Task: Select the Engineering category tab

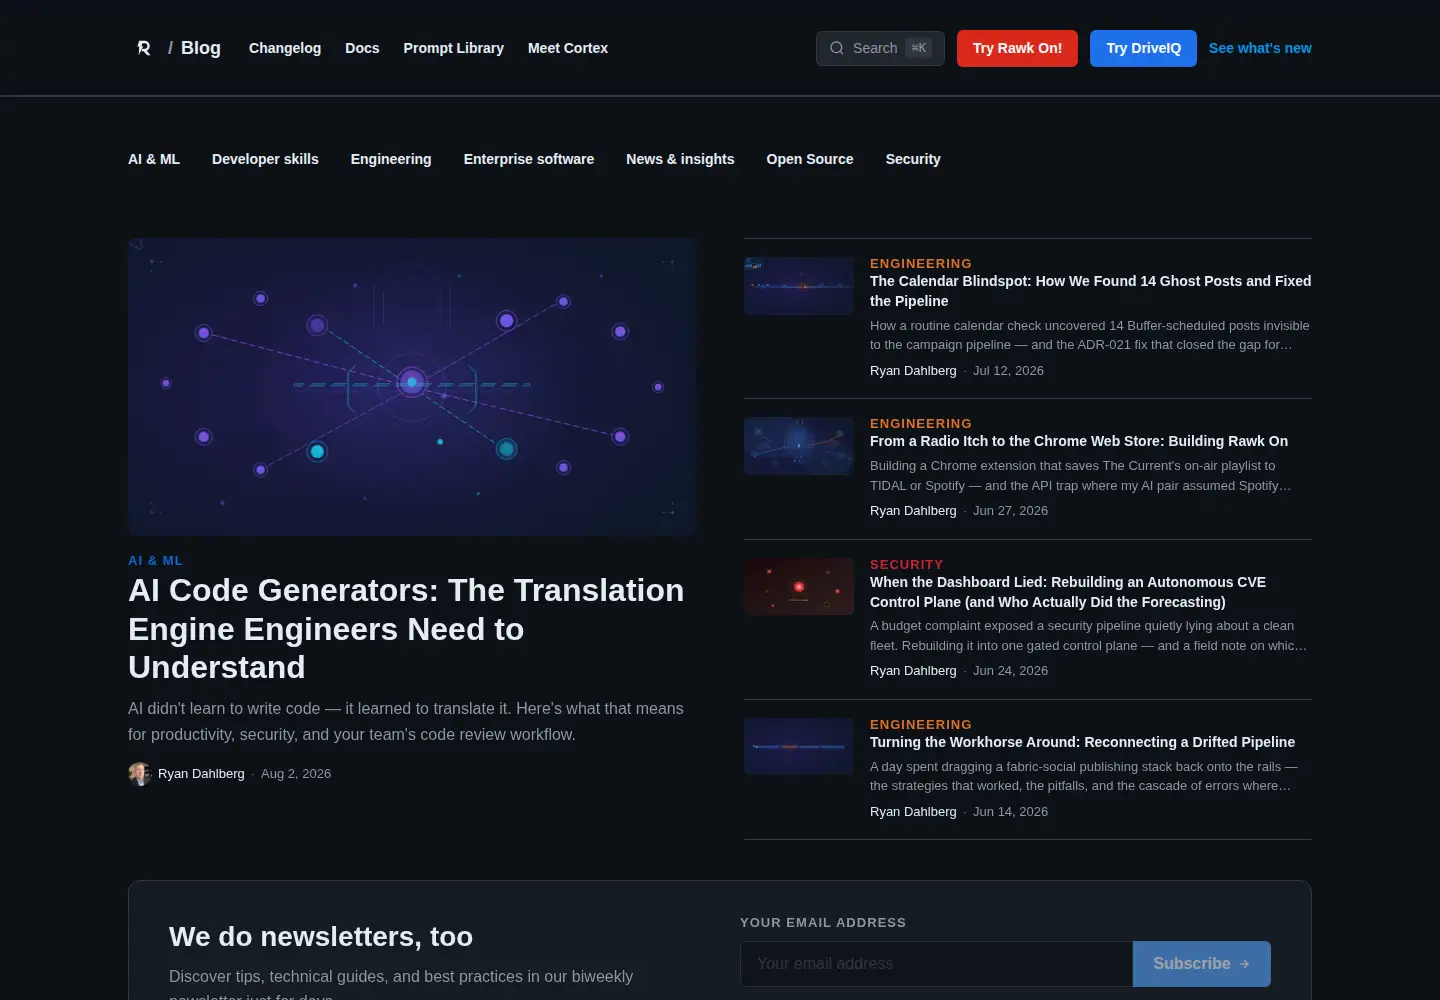Action: click(391, 159)
